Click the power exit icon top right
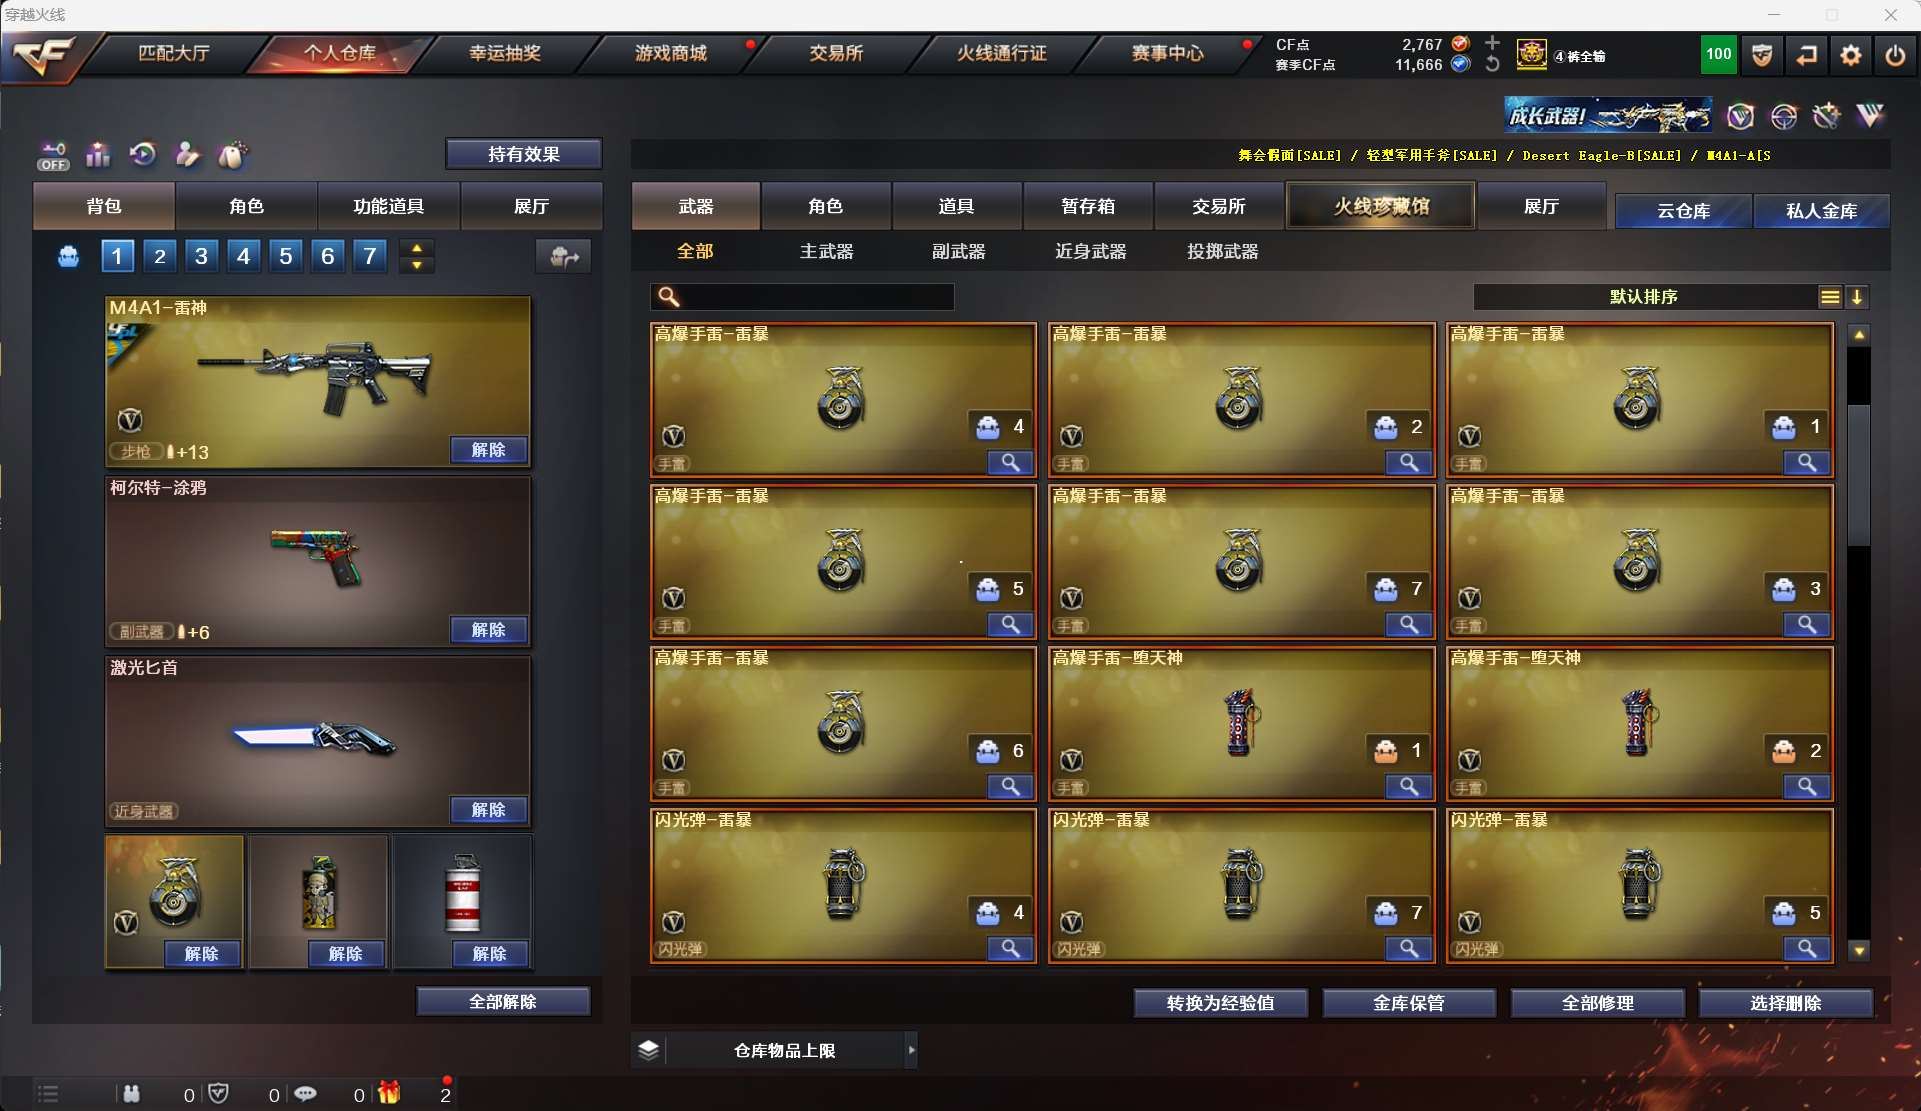 point(1895,56)
